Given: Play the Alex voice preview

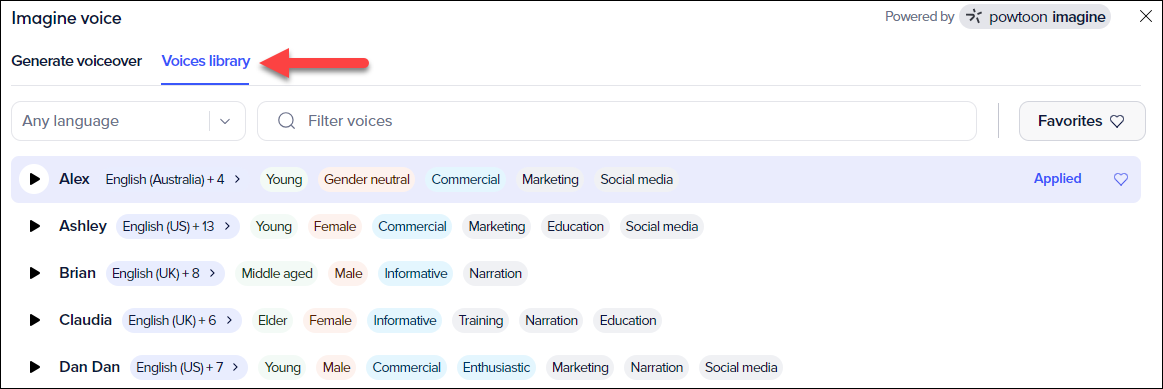Looking at the screenshot, I should point(34,179).
